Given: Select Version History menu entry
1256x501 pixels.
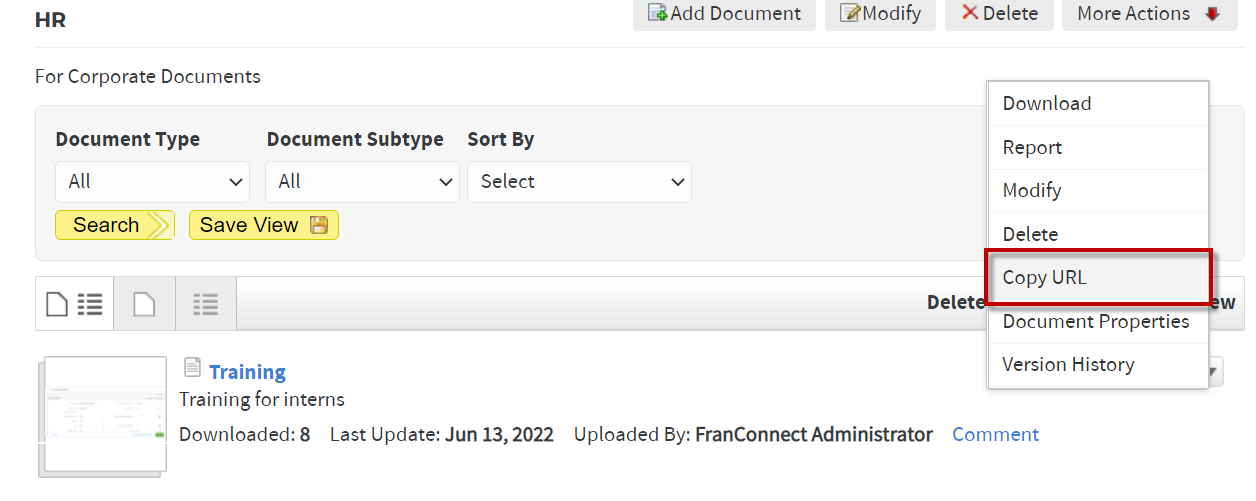Looking at the screenshot, I should coord(1098,365).
